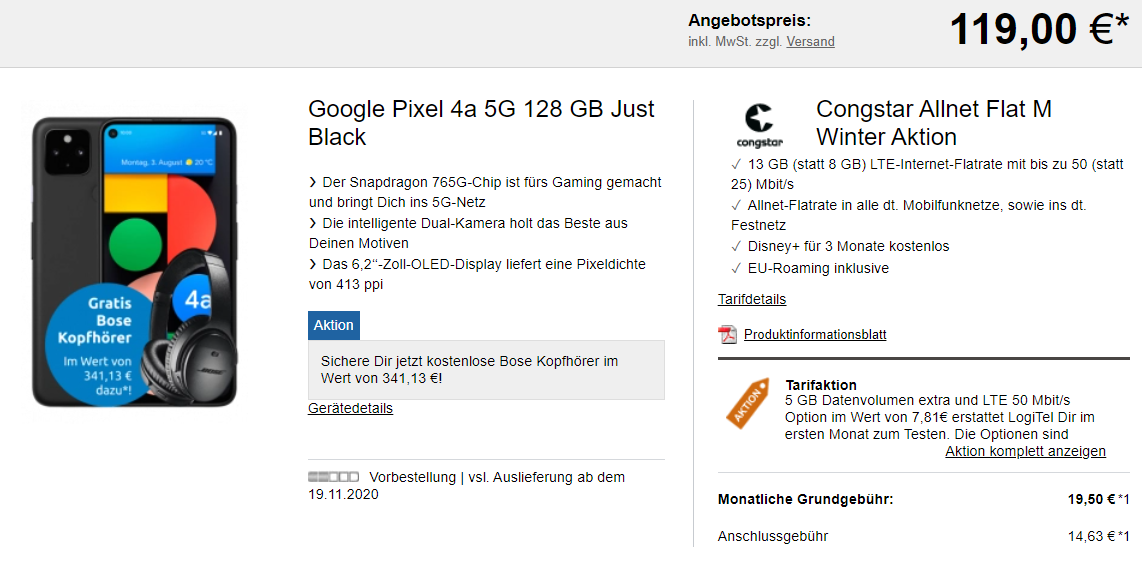
Task: Click the checkmark beside EU-Roaming inklusive
Action: [x=736, y=268]
